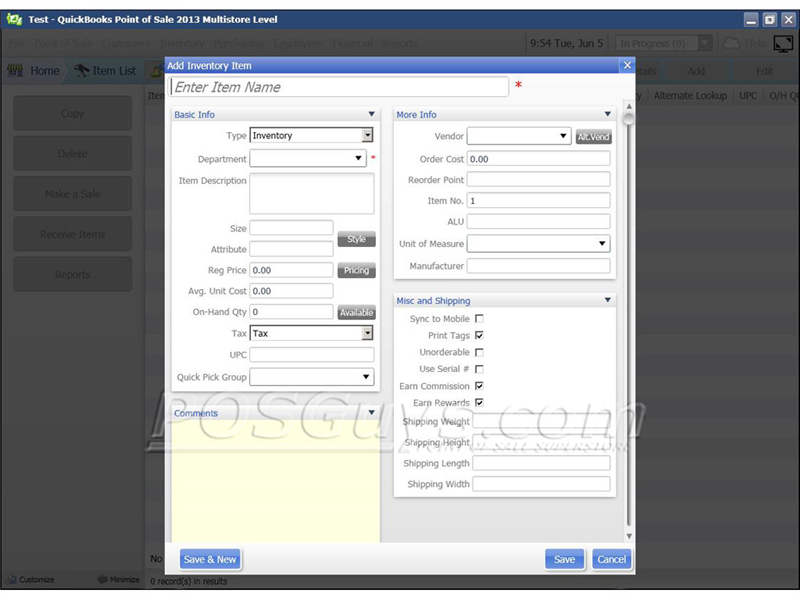Open the Employees menu

[298, 43]
